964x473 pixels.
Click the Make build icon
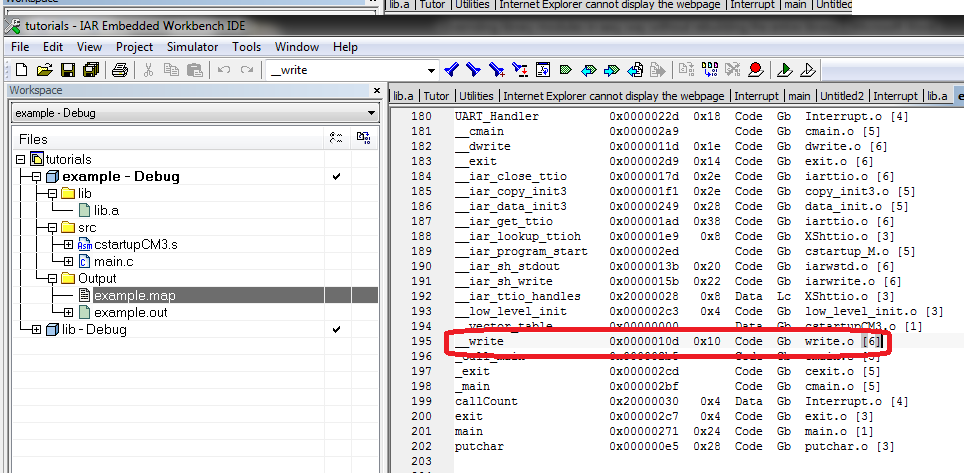point(709,70)
